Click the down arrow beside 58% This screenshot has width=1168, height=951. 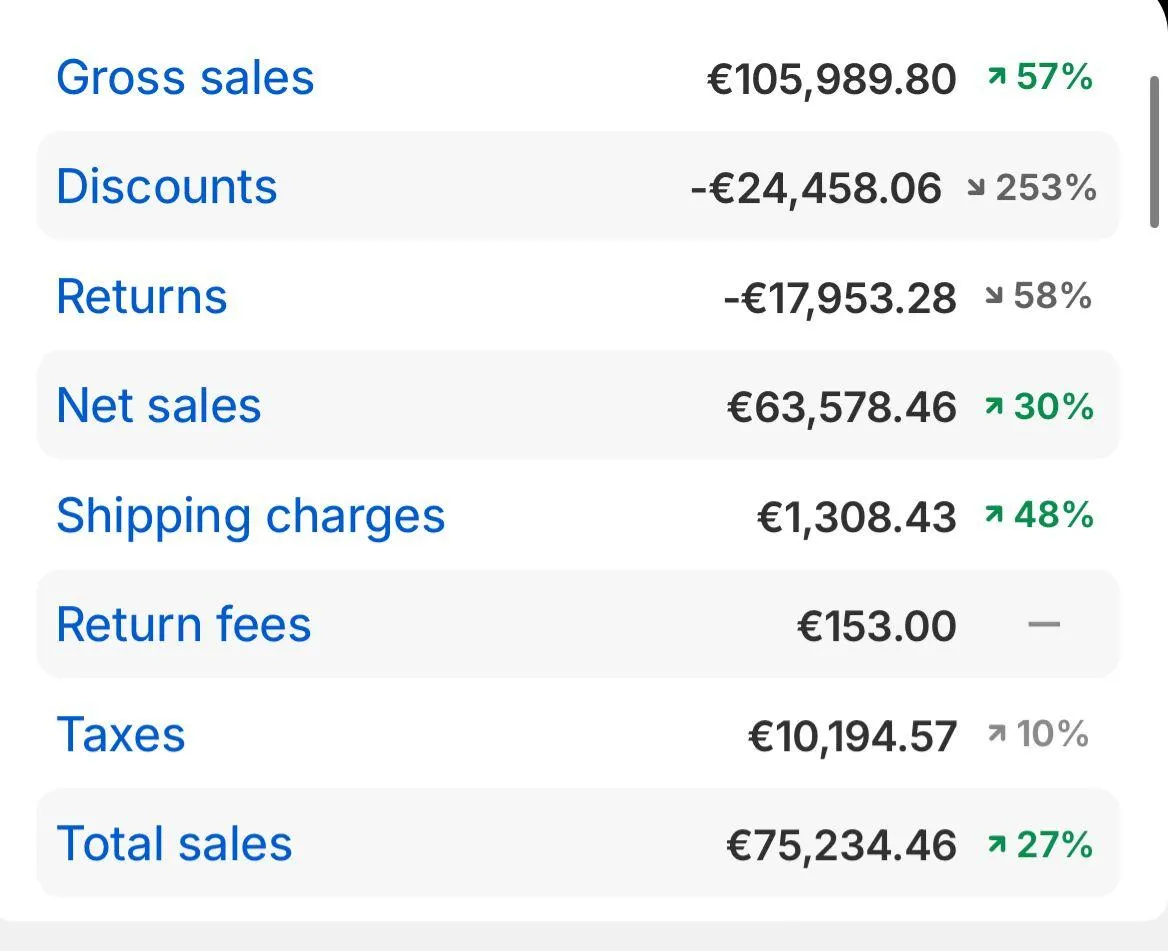click(994, 297)
